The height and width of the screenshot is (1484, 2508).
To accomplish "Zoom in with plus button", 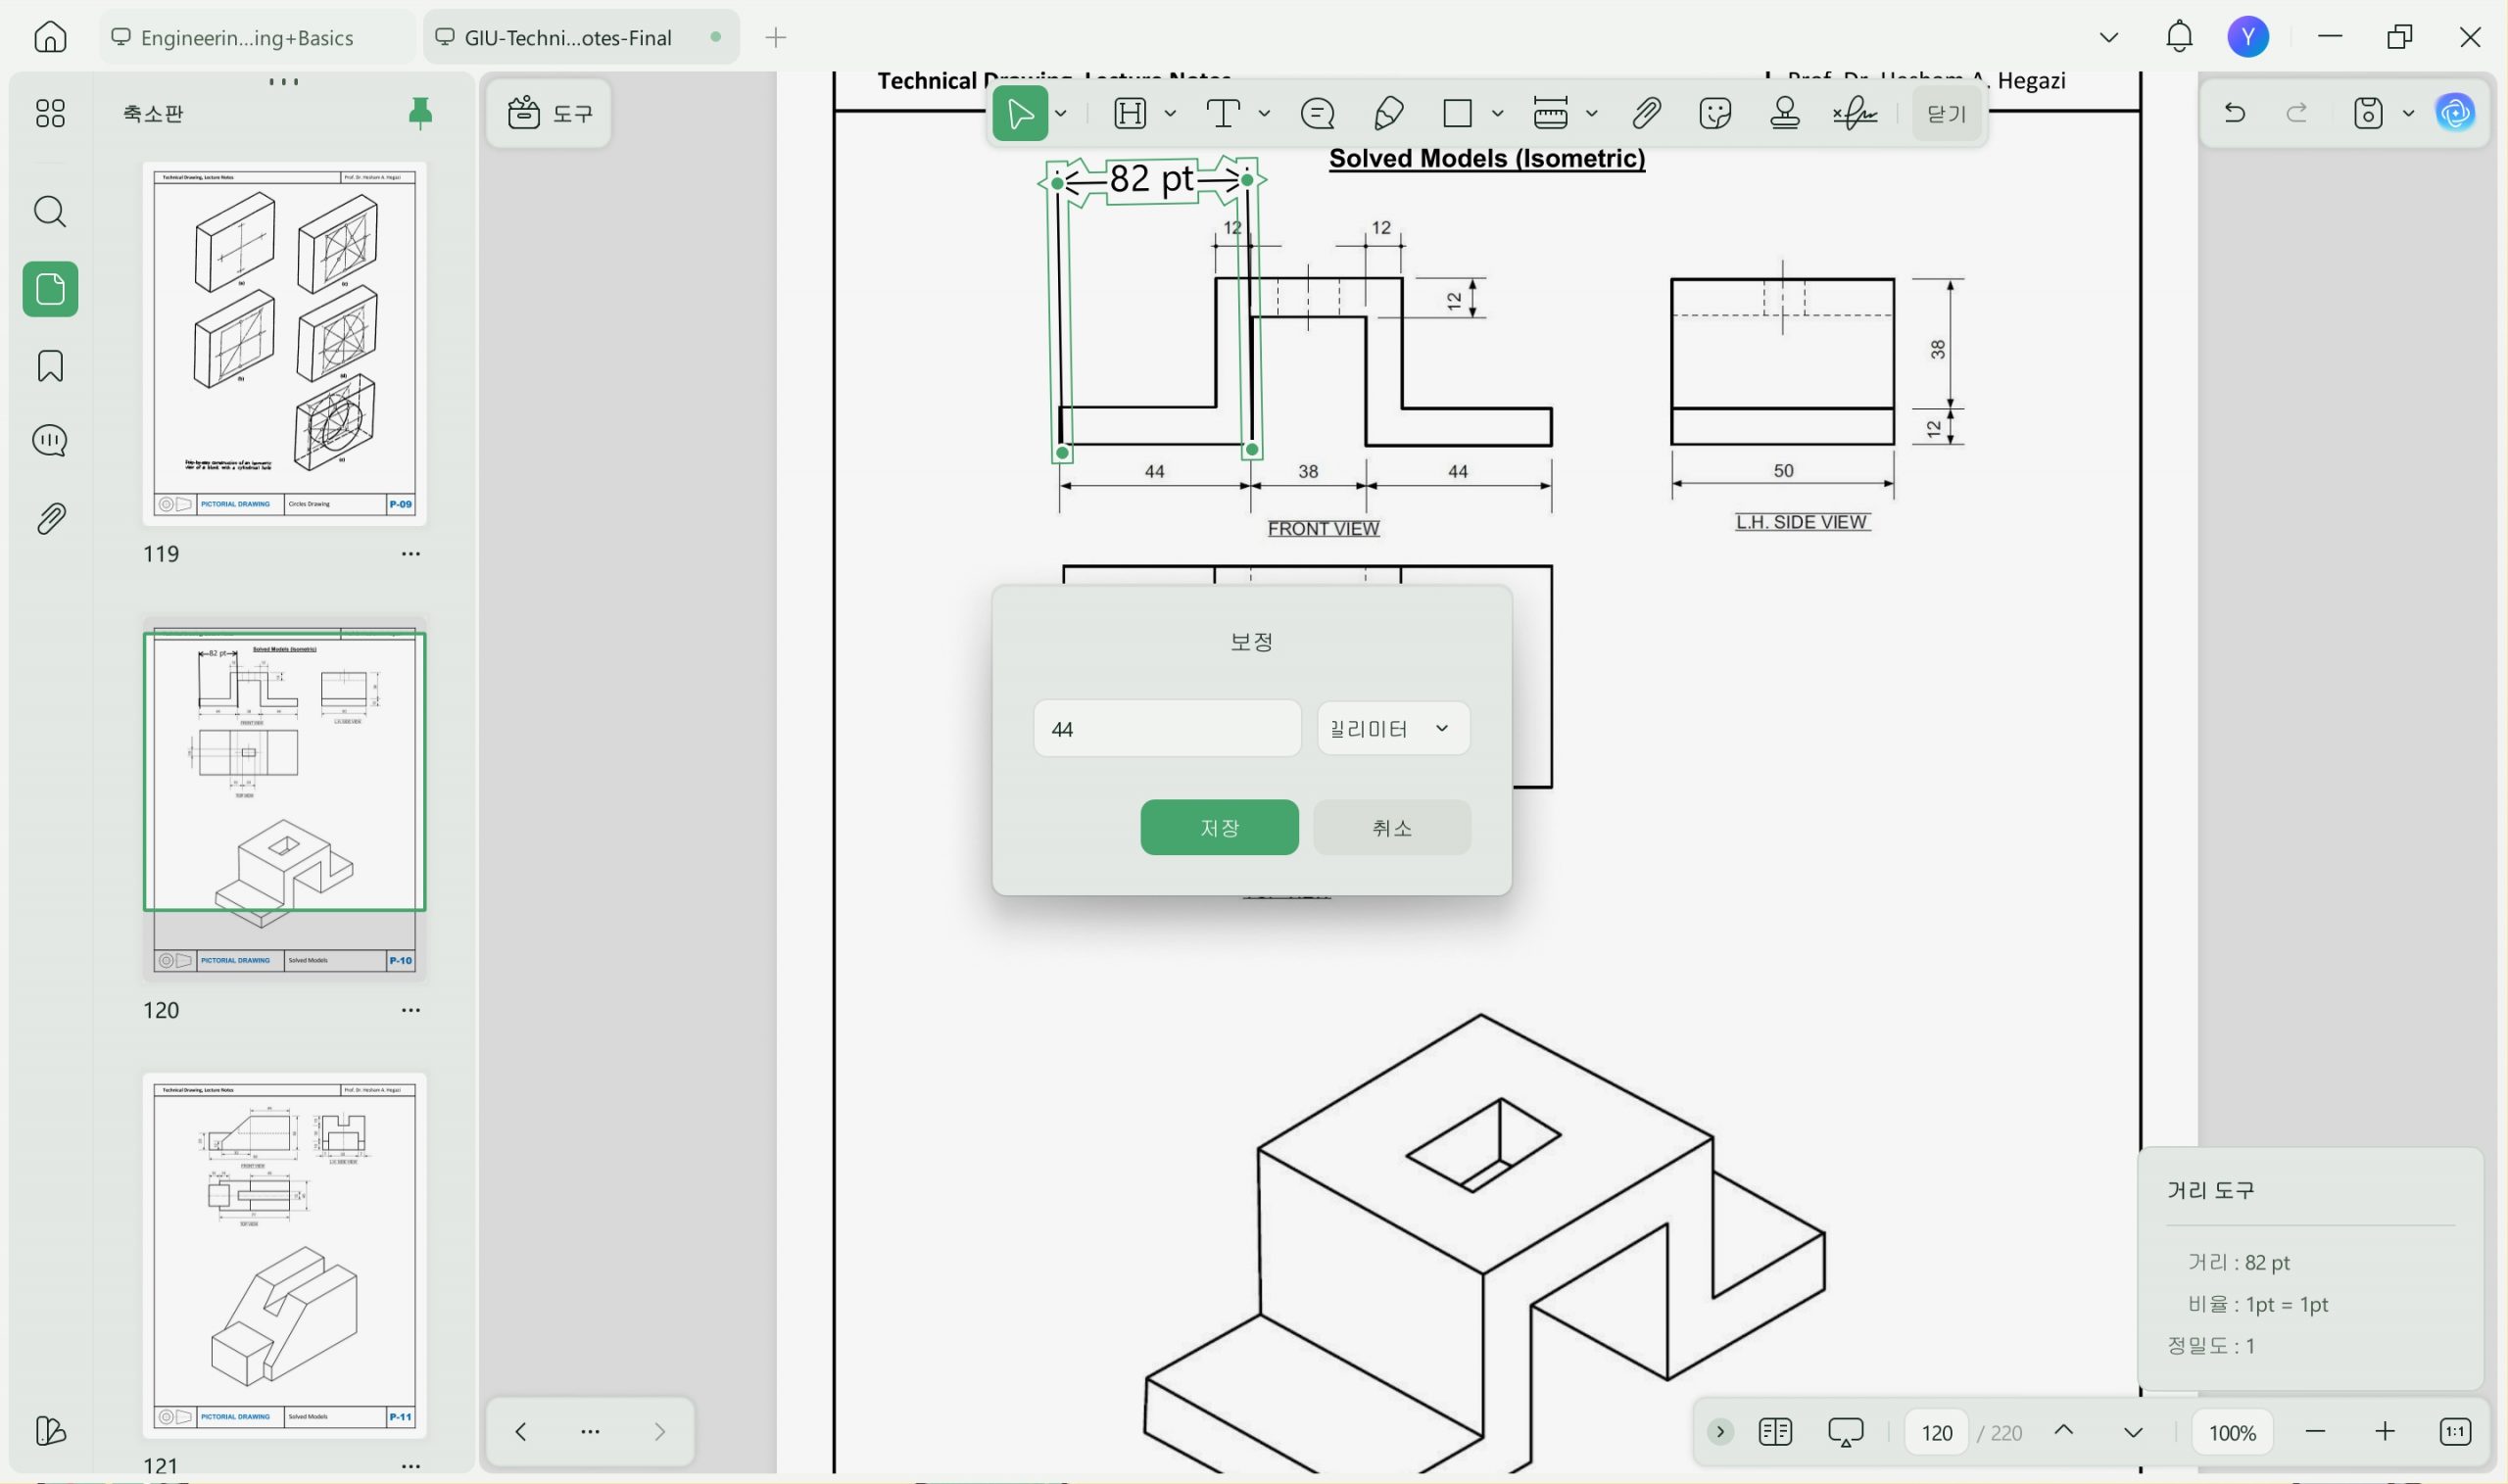I will (2385, 1431).
